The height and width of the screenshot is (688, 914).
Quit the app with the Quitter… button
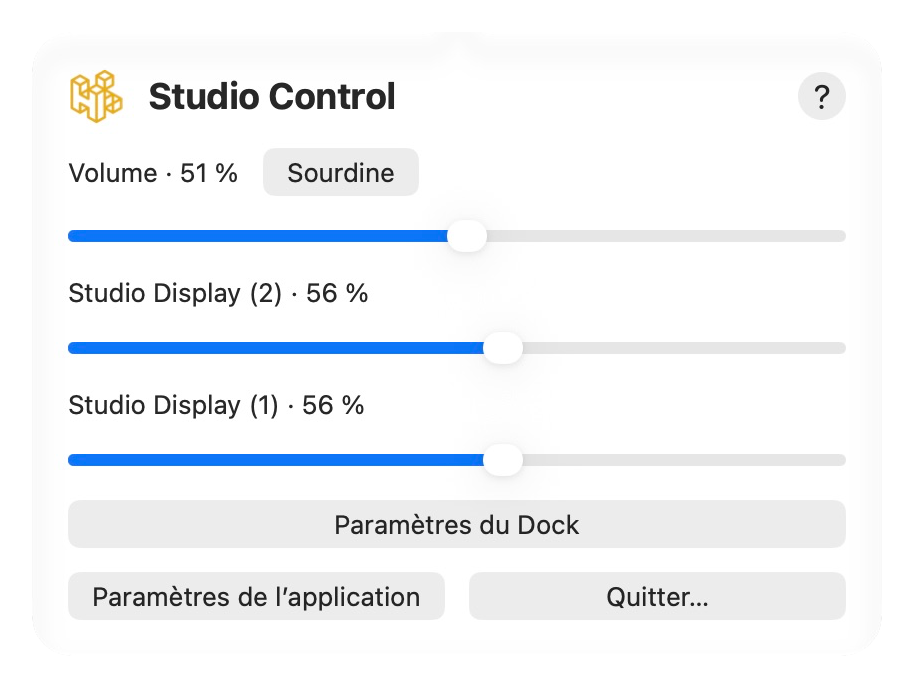coord(658,596)
